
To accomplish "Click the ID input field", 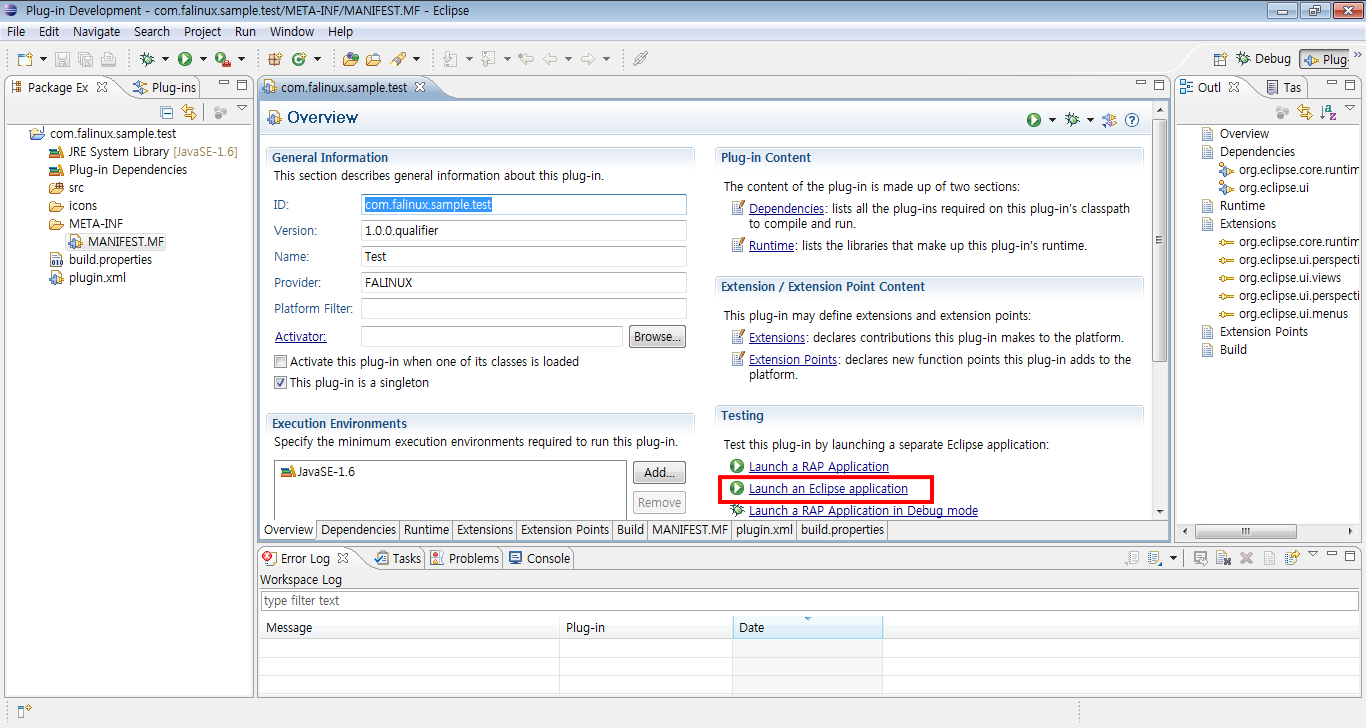I will (x=524, y=204).
